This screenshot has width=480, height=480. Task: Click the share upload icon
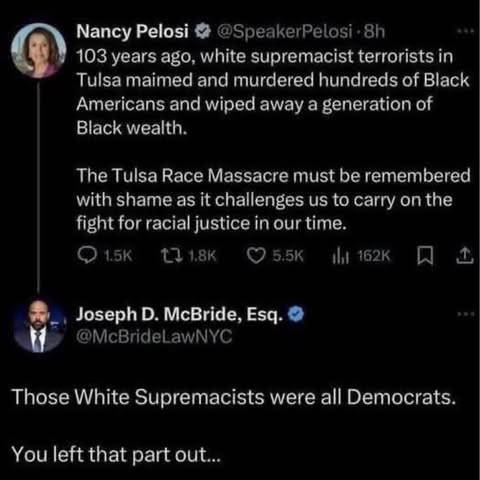click(x=465, y=256)
